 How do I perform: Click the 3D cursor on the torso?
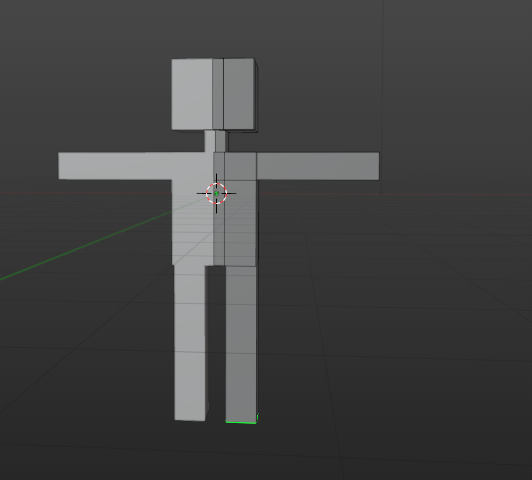pos(216,193)
